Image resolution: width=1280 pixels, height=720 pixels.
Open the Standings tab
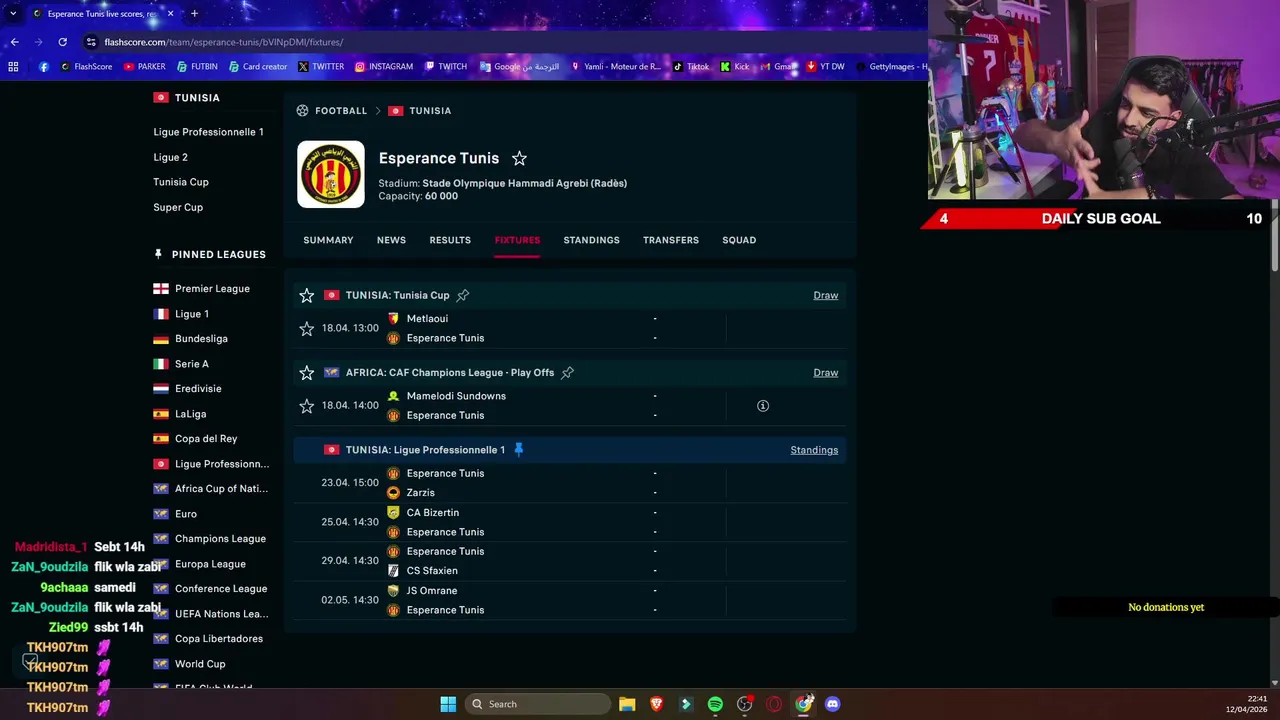point(591,240)
